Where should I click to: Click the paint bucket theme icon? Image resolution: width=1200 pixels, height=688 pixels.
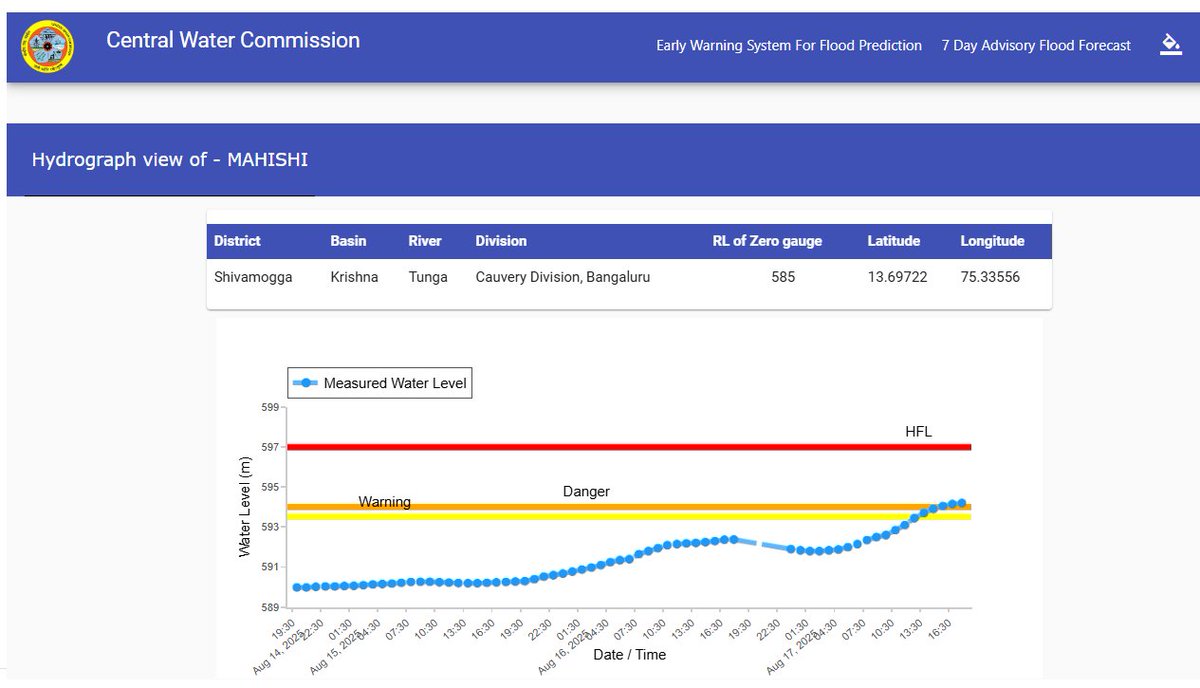(1170, 44)
